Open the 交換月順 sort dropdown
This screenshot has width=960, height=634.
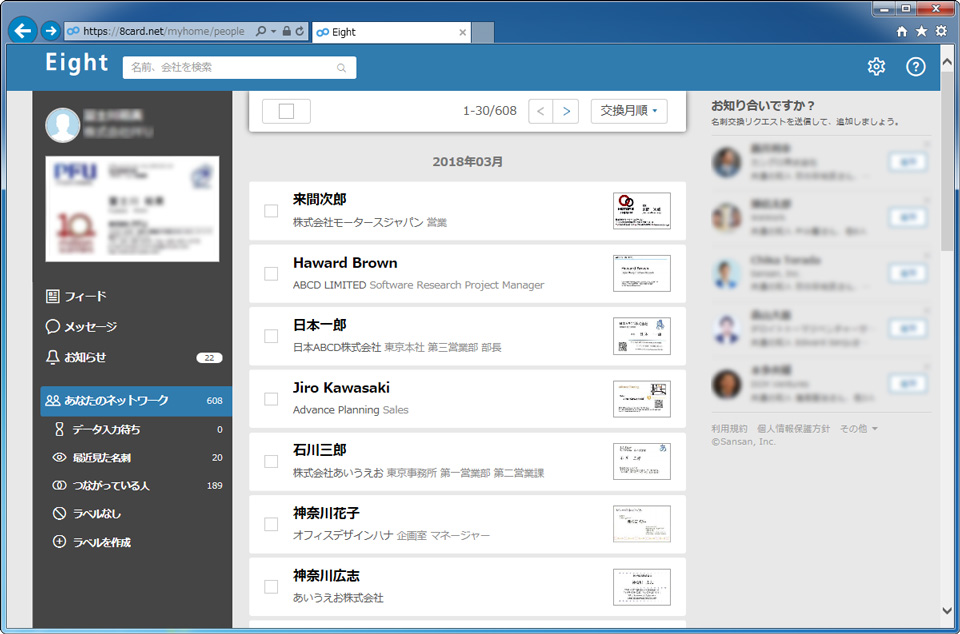(x=629, y=111)
